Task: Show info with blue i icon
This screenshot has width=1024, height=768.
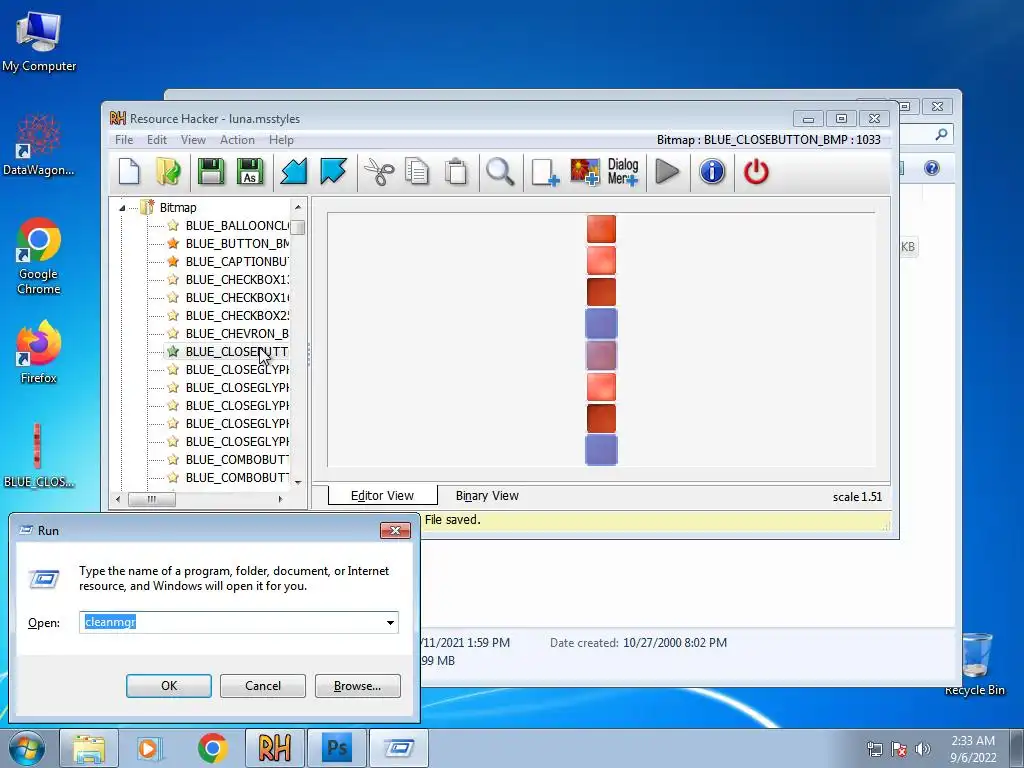Action: 712,172
